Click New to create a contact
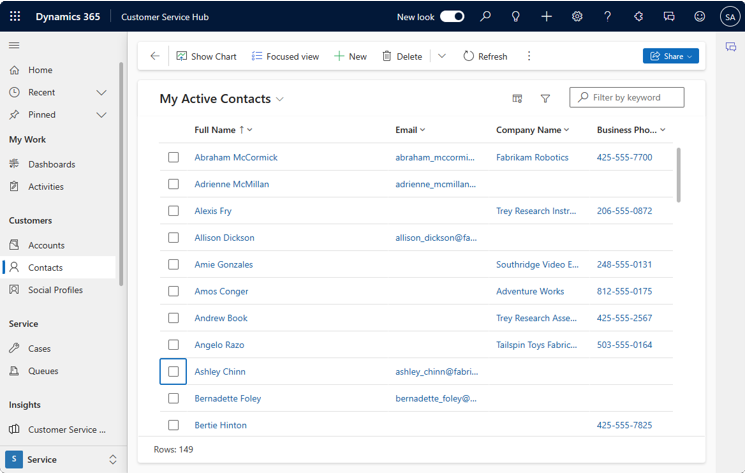 [x=351, y=56]
